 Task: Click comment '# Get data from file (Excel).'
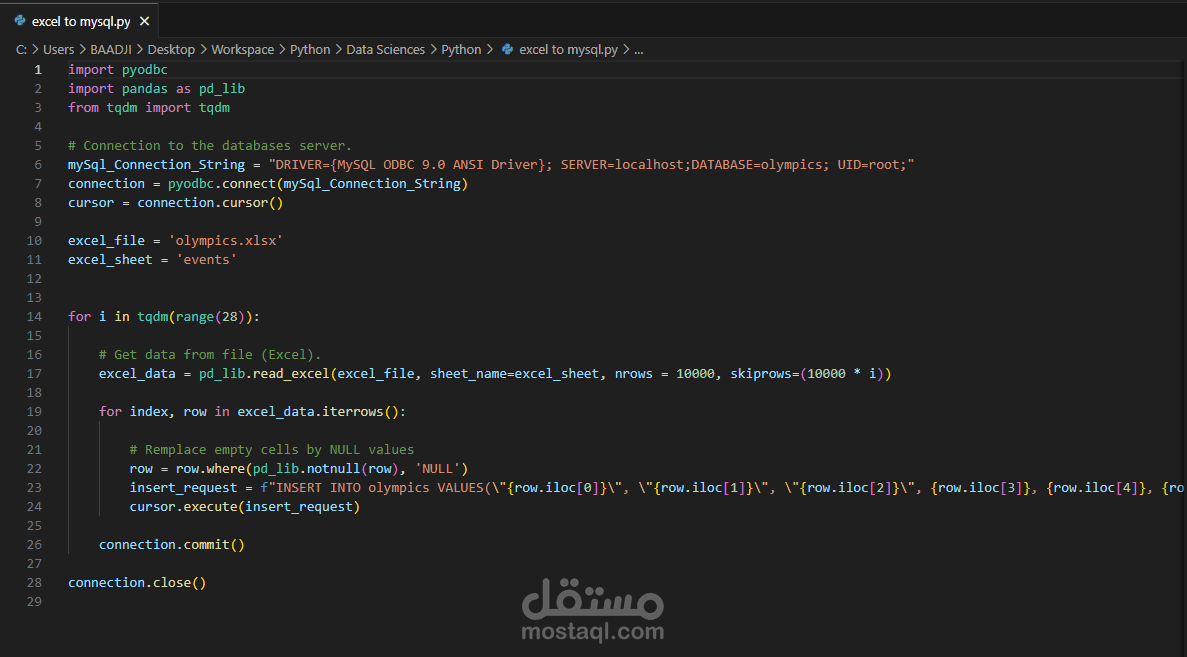pyautogui.click(x=210, y=354)
